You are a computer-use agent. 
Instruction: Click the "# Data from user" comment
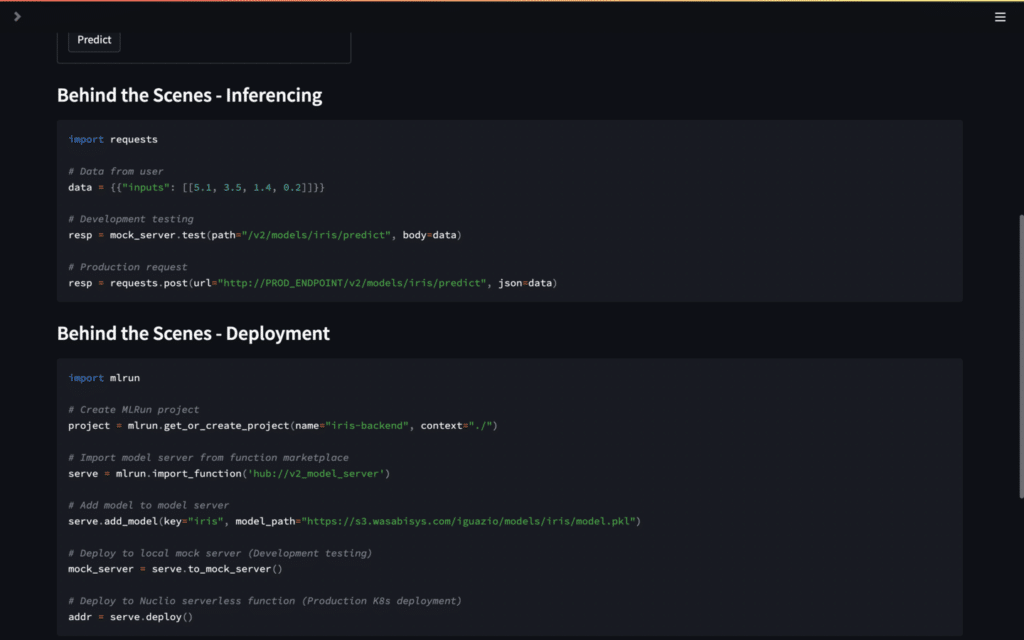(116, 171)
